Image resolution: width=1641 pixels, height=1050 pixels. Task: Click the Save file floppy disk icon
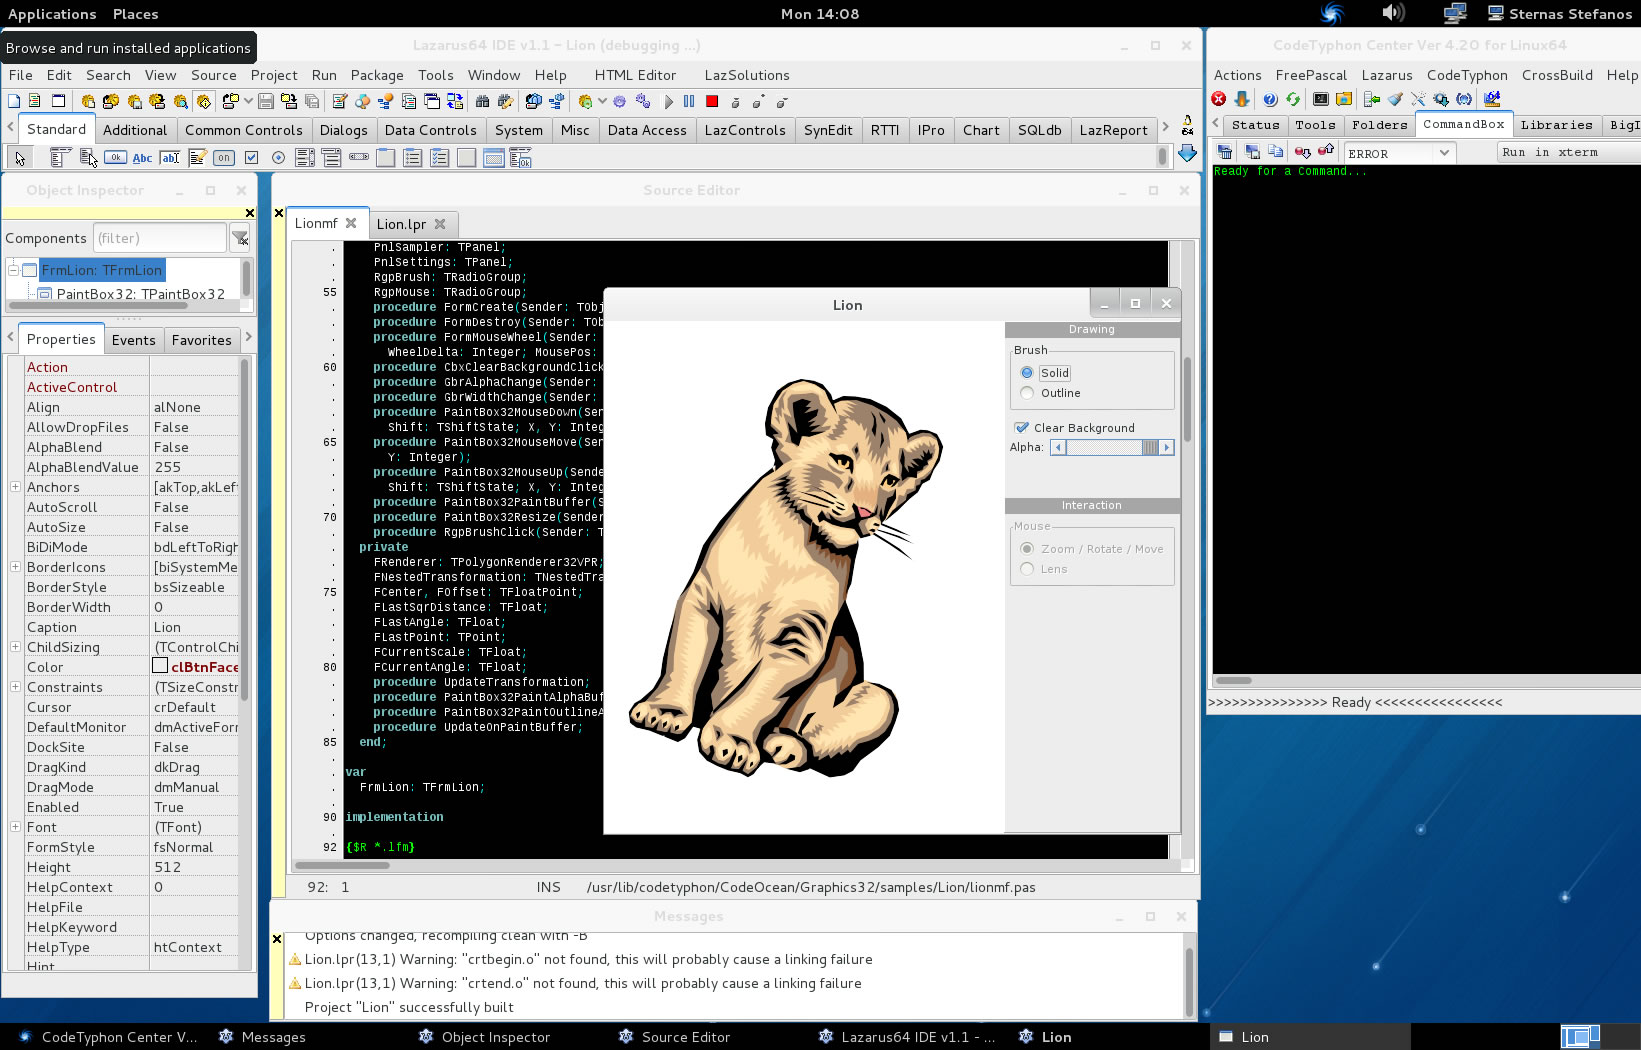click(266, 101)
